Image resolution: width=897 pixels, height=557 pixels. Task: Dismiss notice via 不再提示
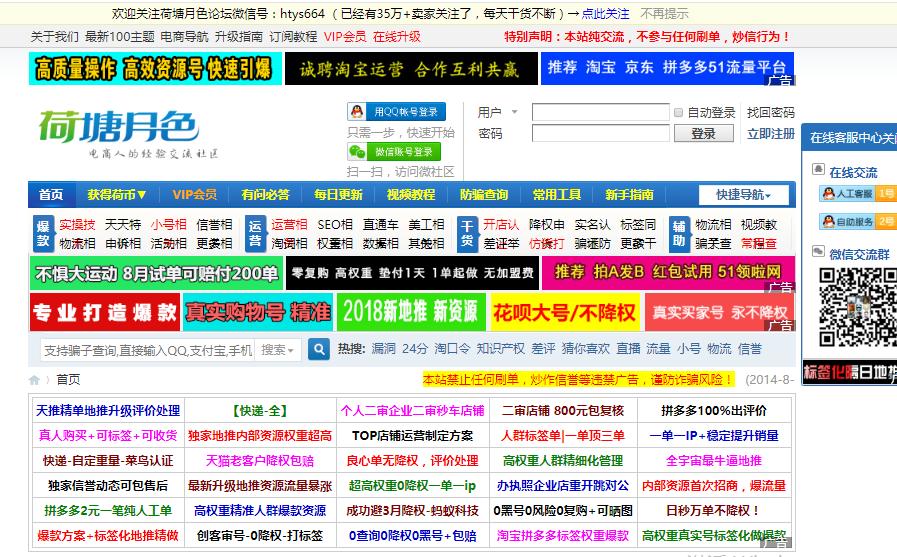pos(664,14)
